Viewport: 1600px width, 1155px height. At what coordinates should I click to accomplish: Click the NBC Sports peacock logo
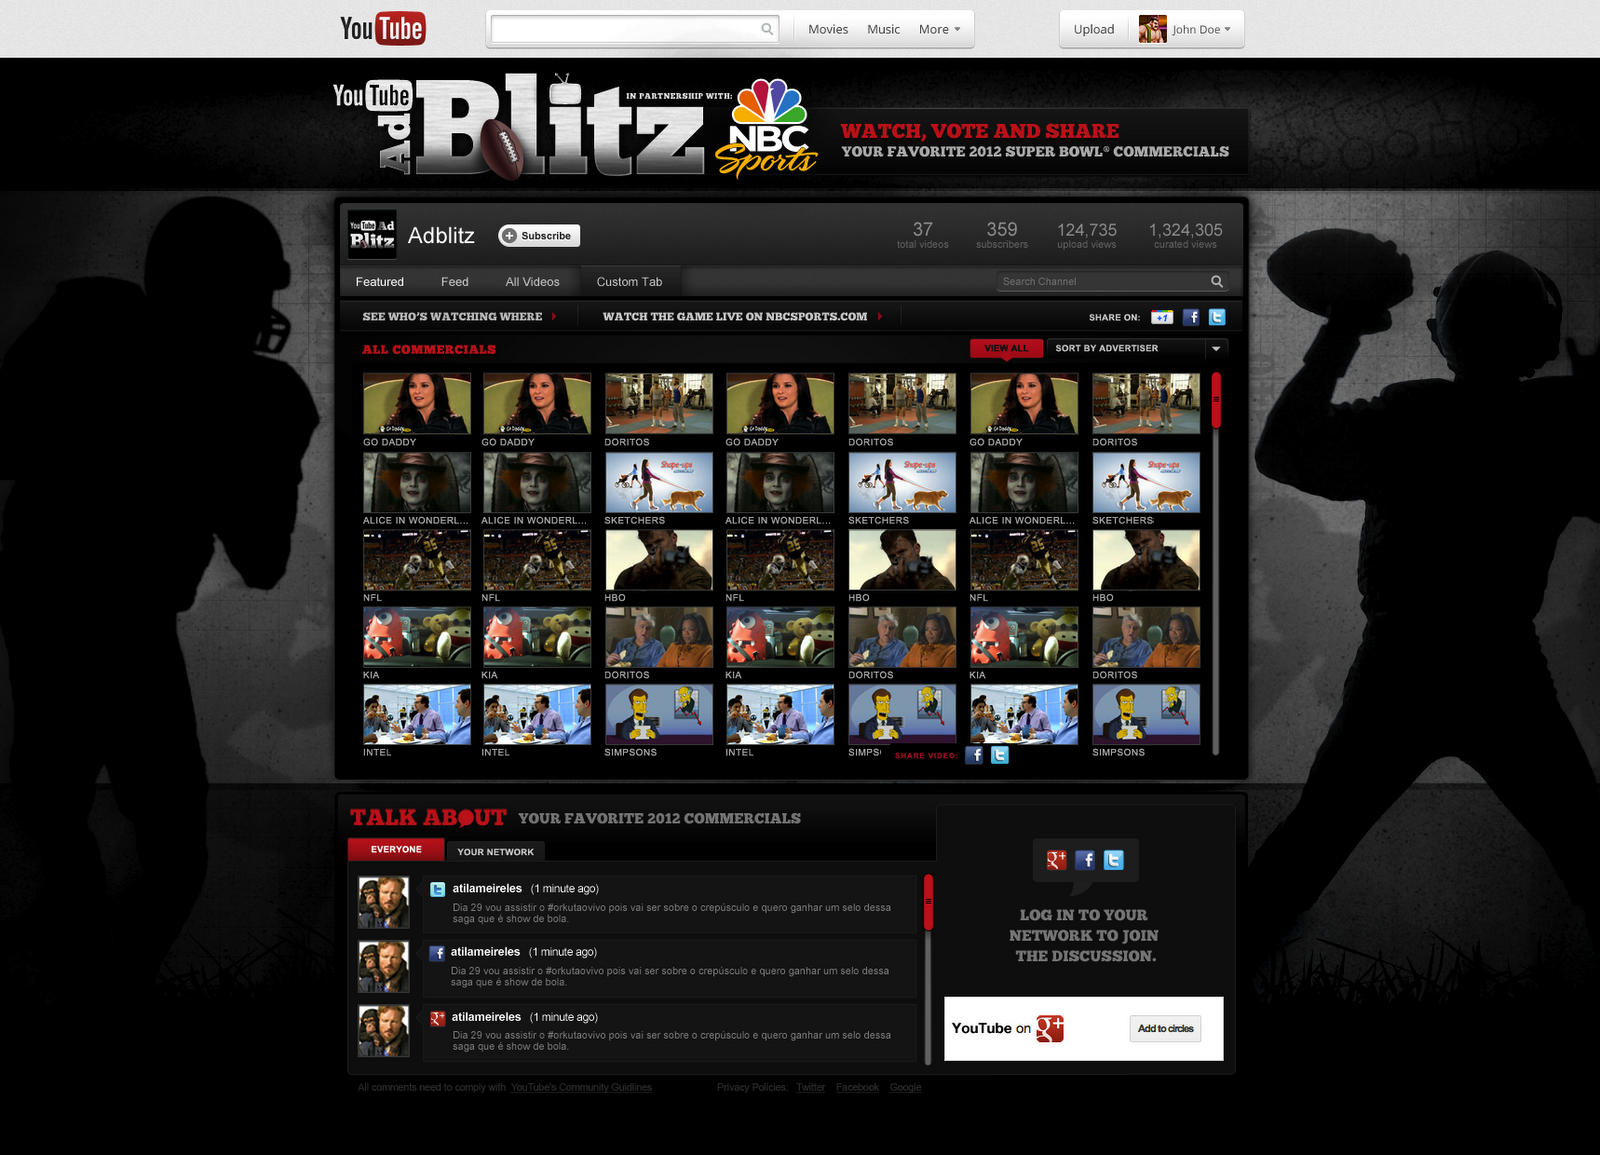[x=767, y=127]
